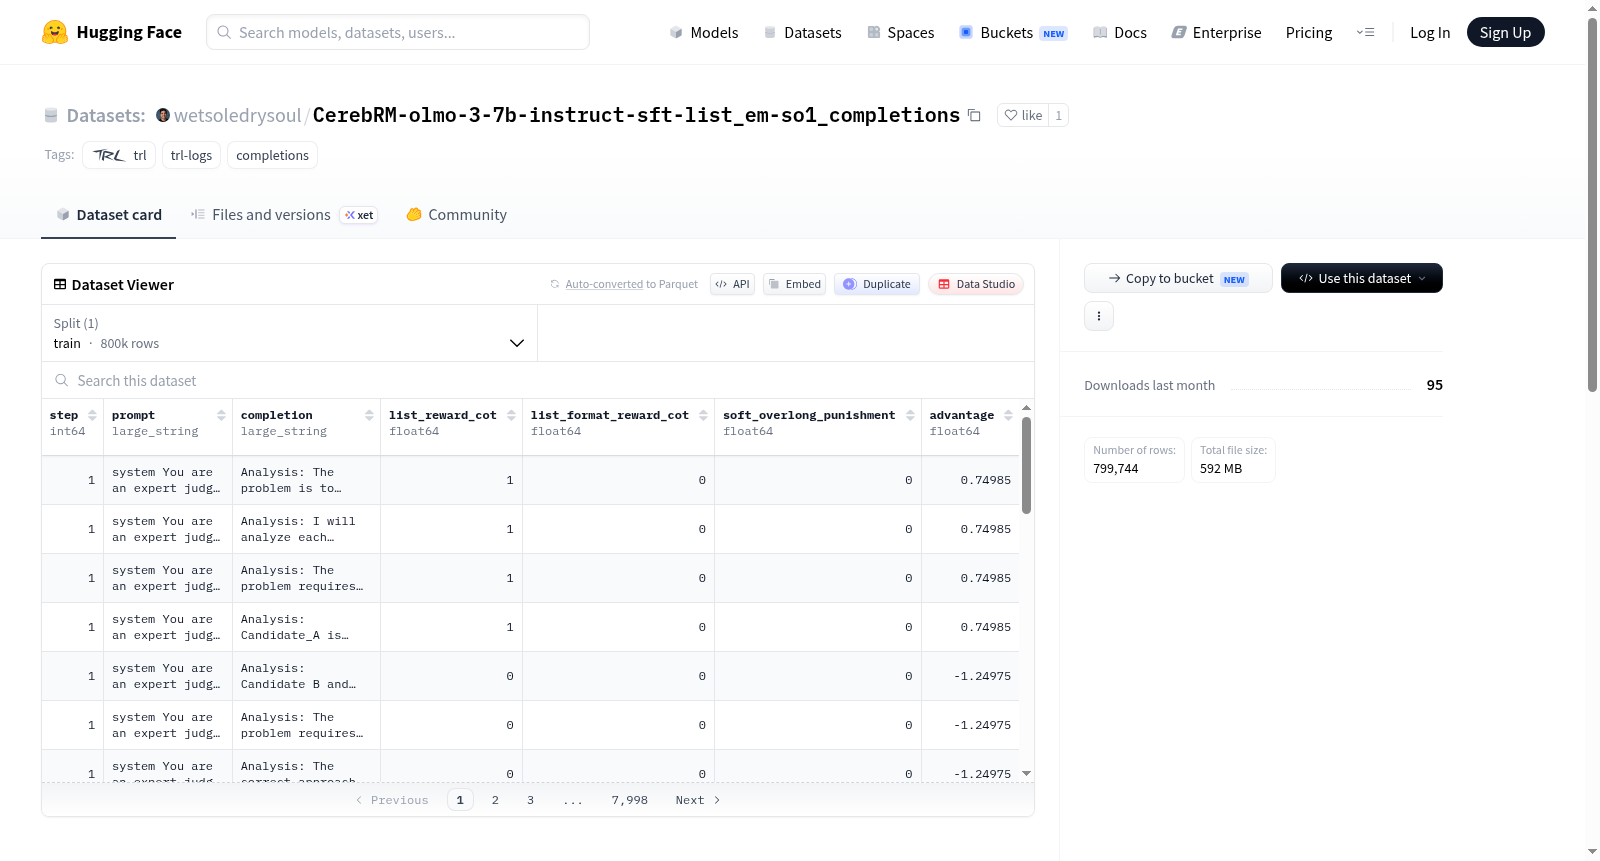The image size is (1600, 861).
Task: Click the wetsoledrysoul avatar icon
Action: pos(163,115)
